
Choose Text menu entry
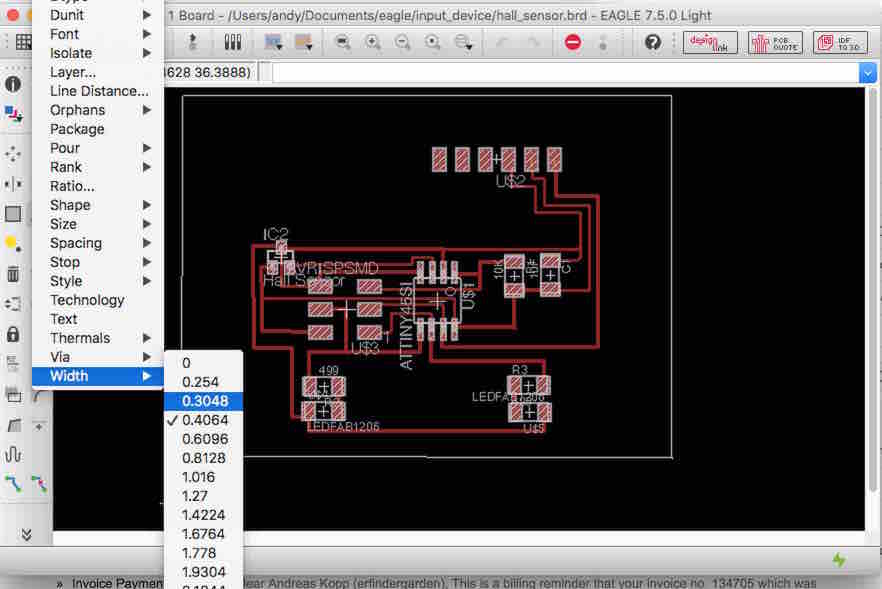(98, 320)
